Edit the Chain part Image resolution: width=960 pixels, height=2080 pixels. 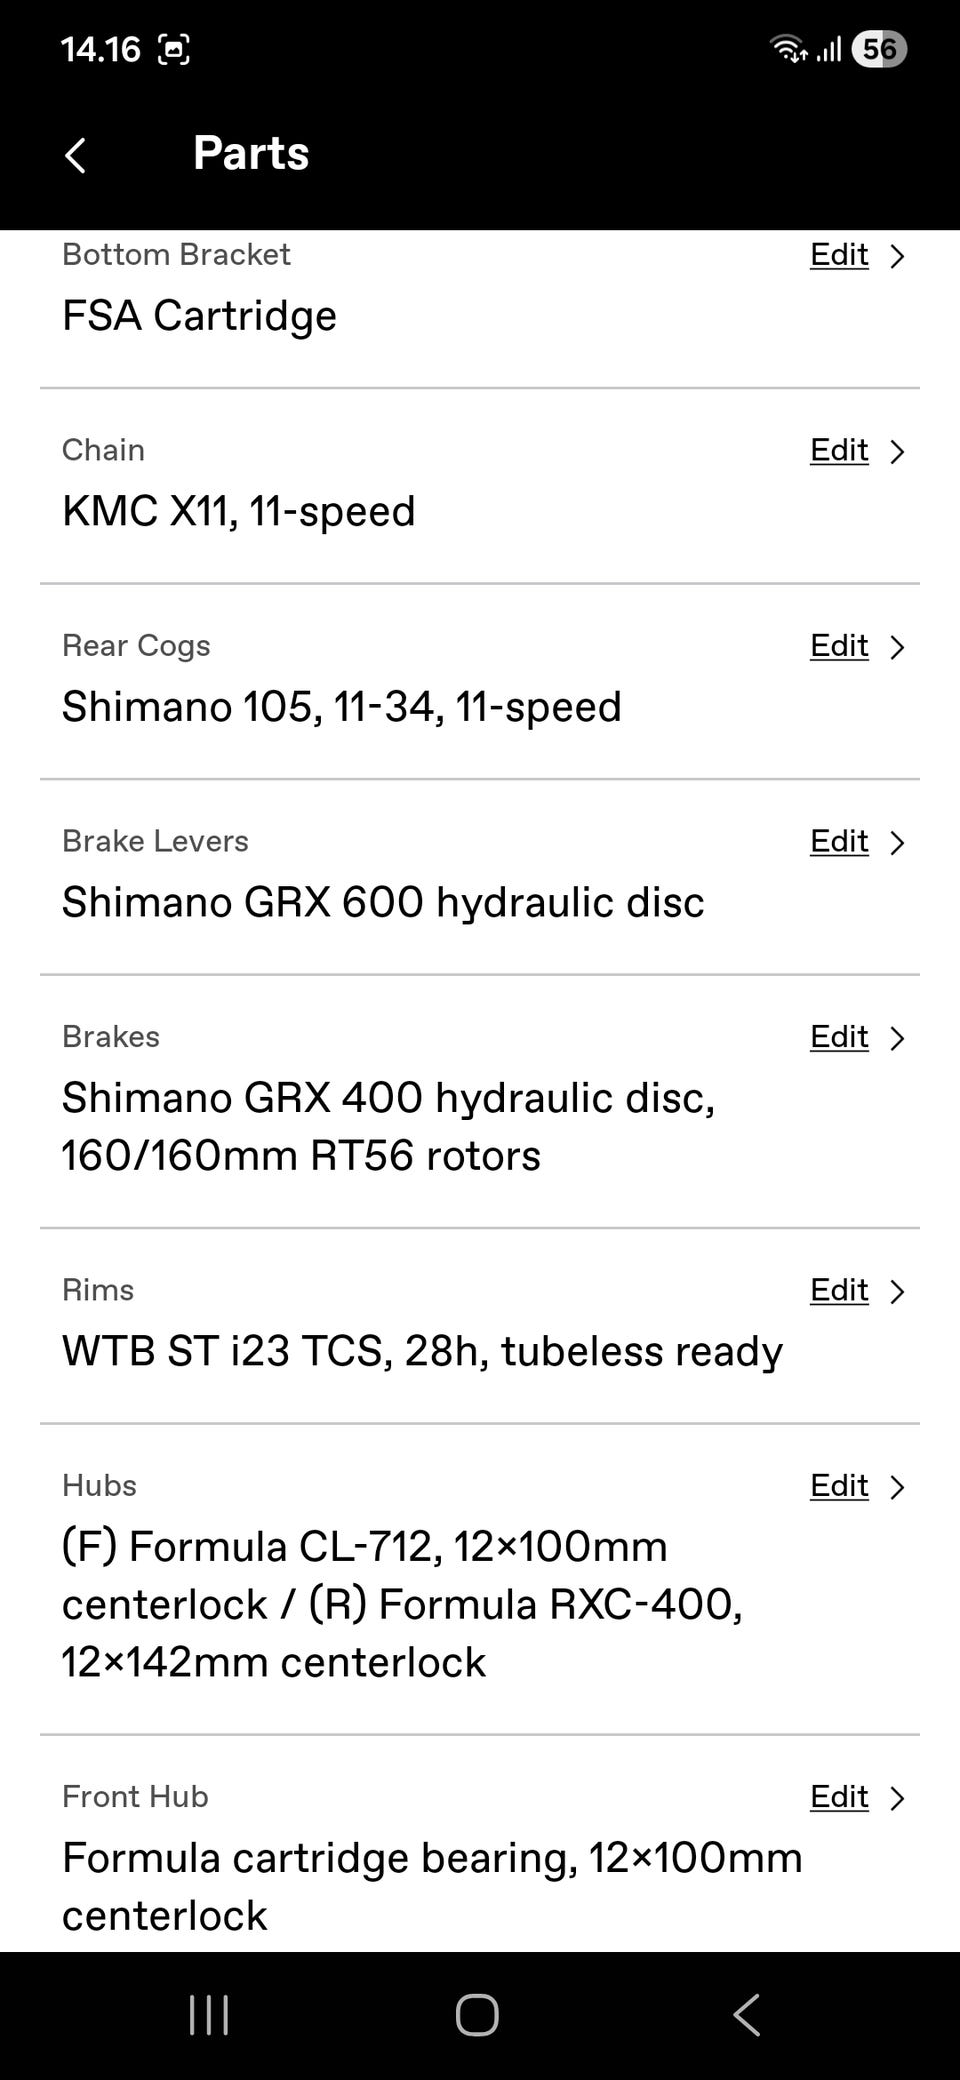click(839, 451)
